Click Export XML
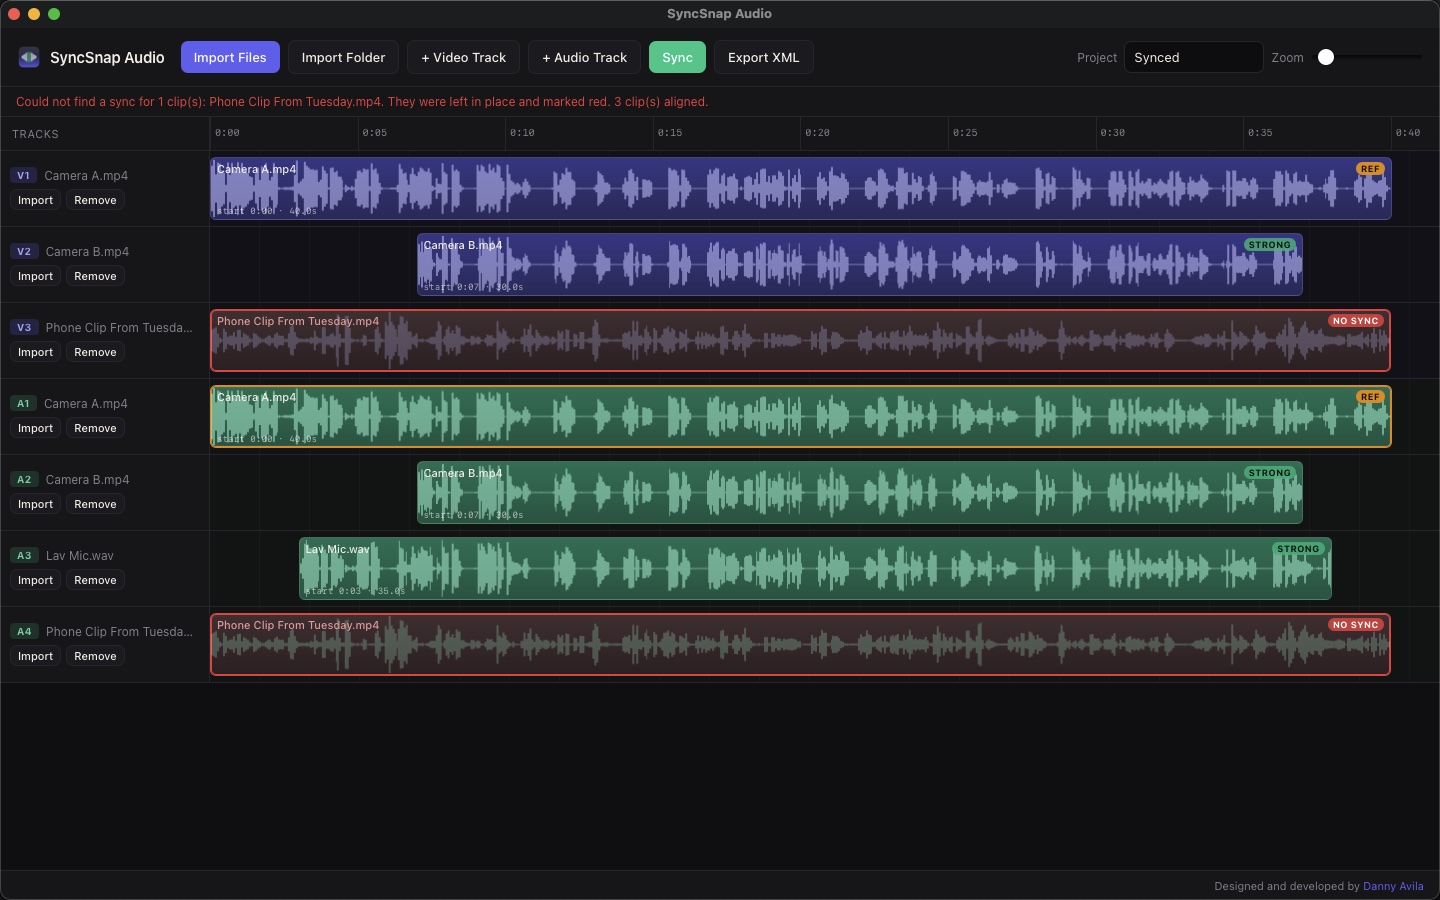The width and height of the screenshot is (1440, 900). coord(763,58)
